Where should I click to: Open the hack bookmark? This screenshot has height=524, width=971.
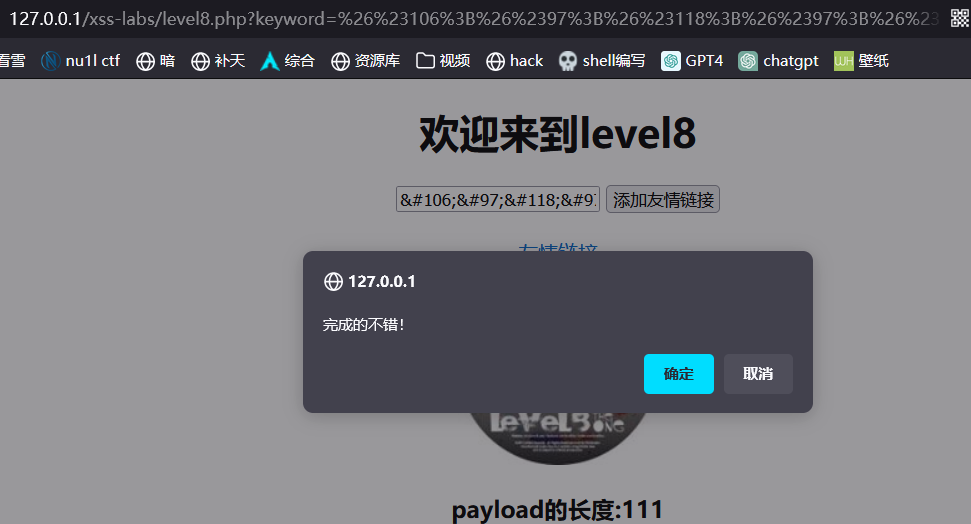(514, 61)
